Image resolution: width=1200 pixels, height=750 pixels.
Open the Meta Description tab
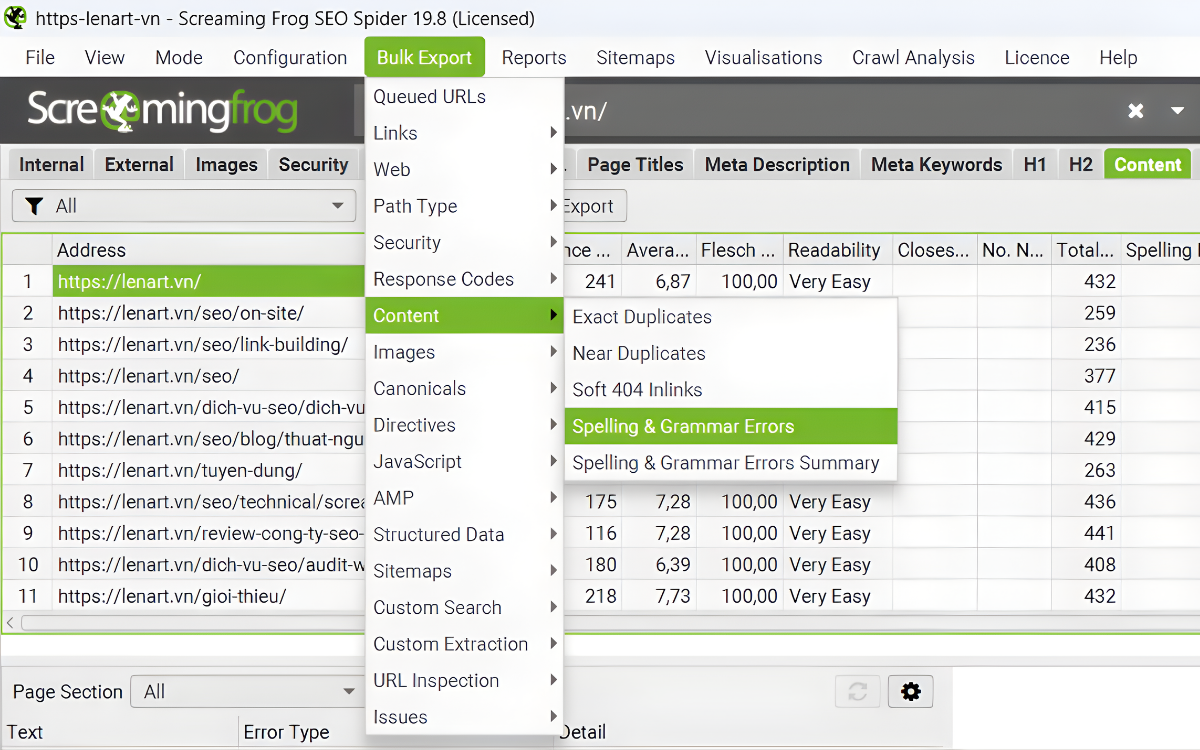(x=777, y=165)
